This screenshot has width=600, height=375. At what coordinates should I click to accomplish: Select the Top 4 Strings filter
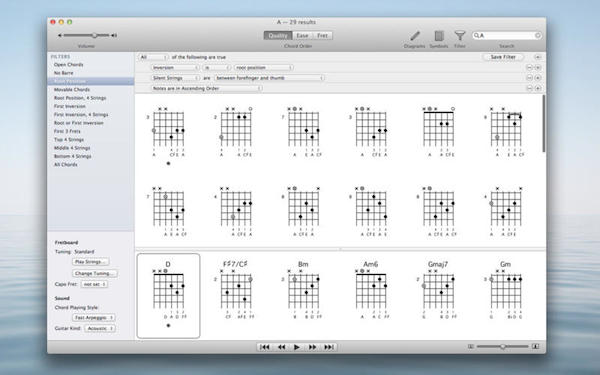(69, 140)
